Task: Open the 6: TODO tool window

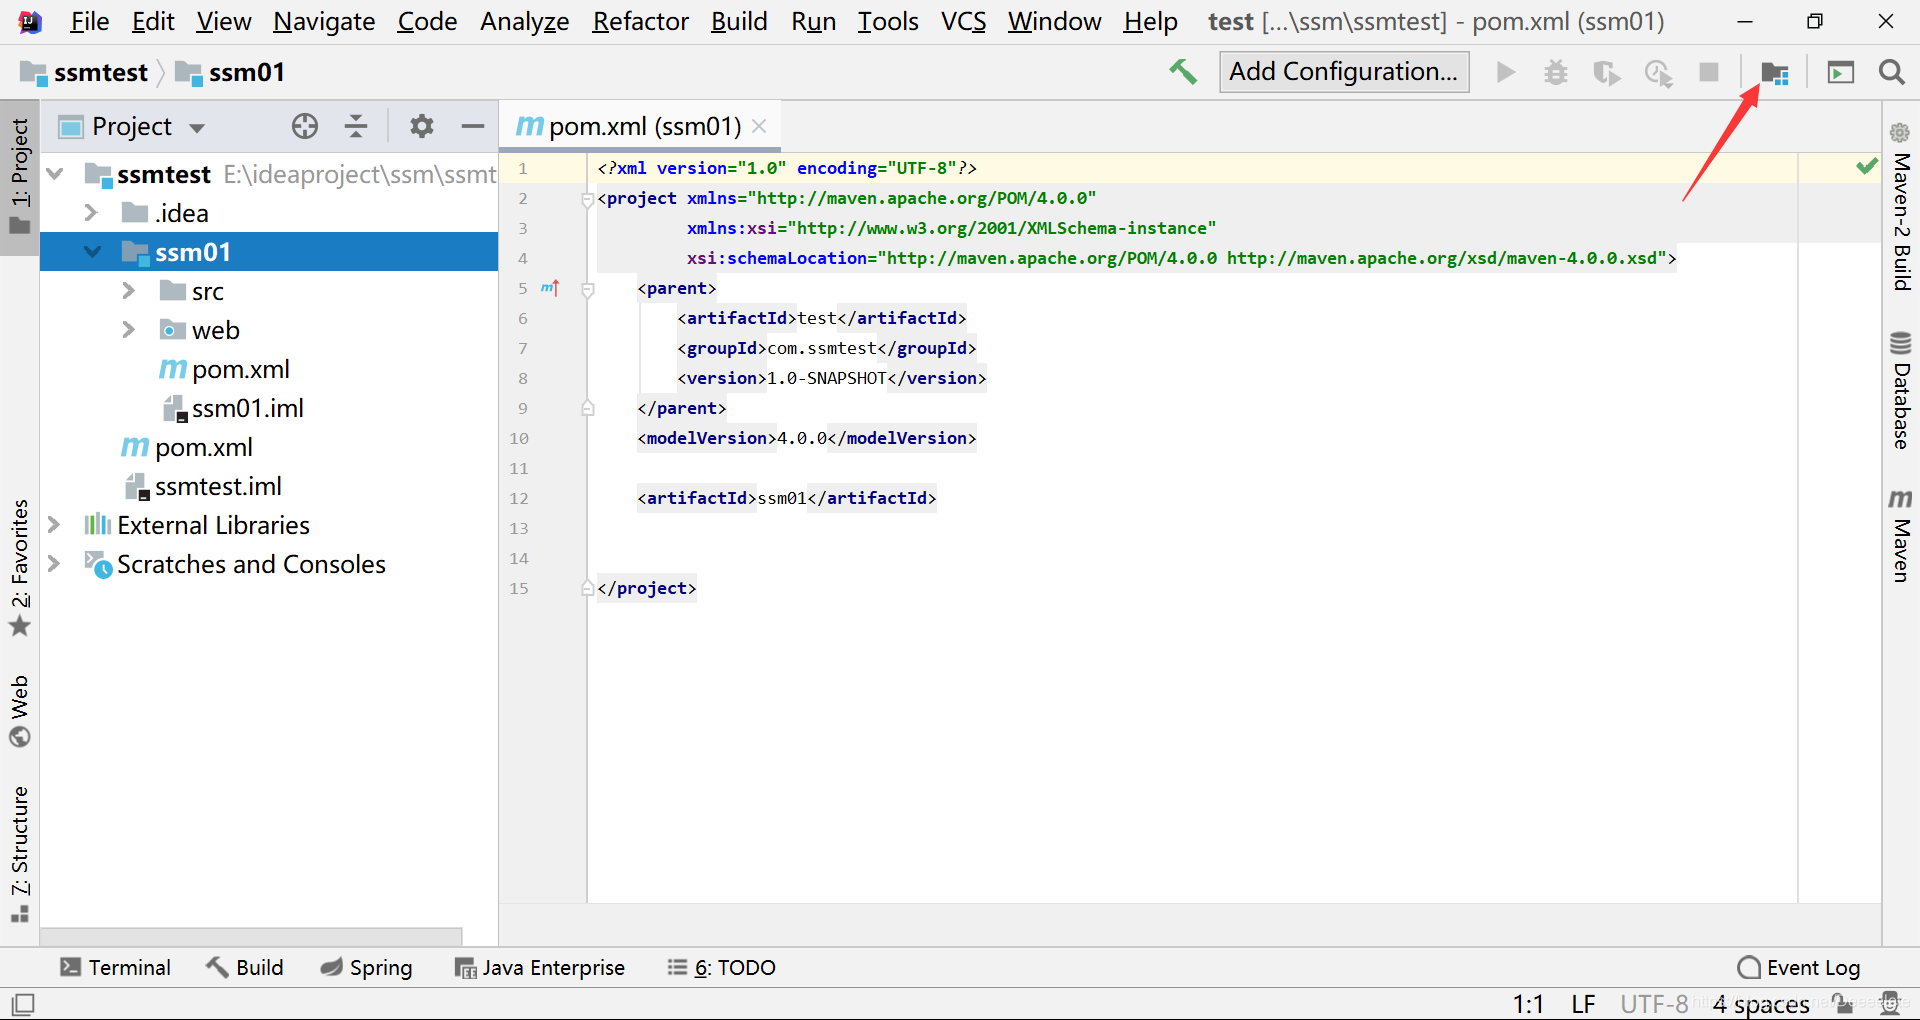Action: pyautogui.click(x=722, y=967)
